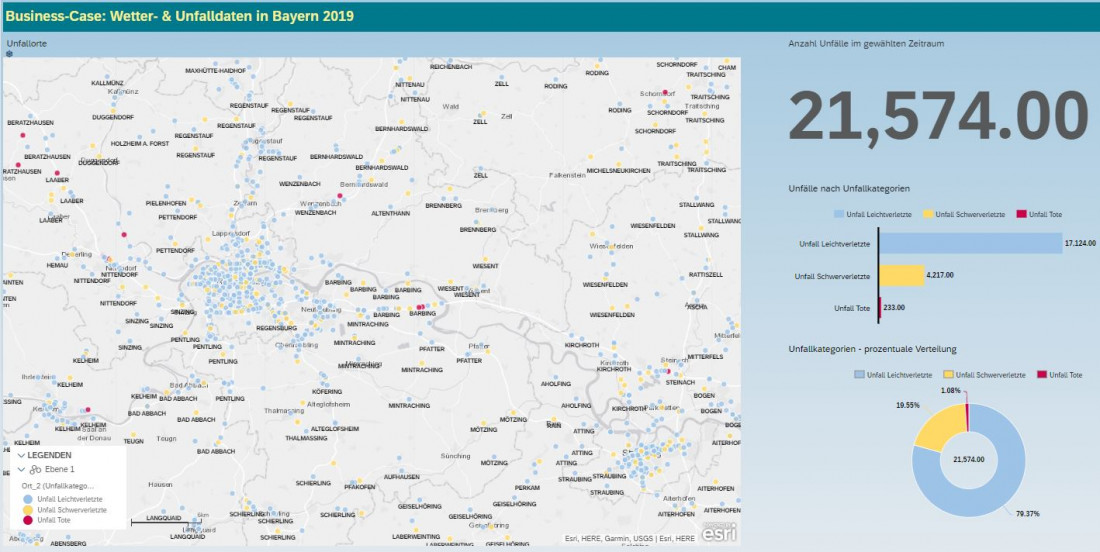Screen dimensions: 1100x552
Task: Collapse the LEGENDEN section chevron
Action: click(x=18, y=455)
